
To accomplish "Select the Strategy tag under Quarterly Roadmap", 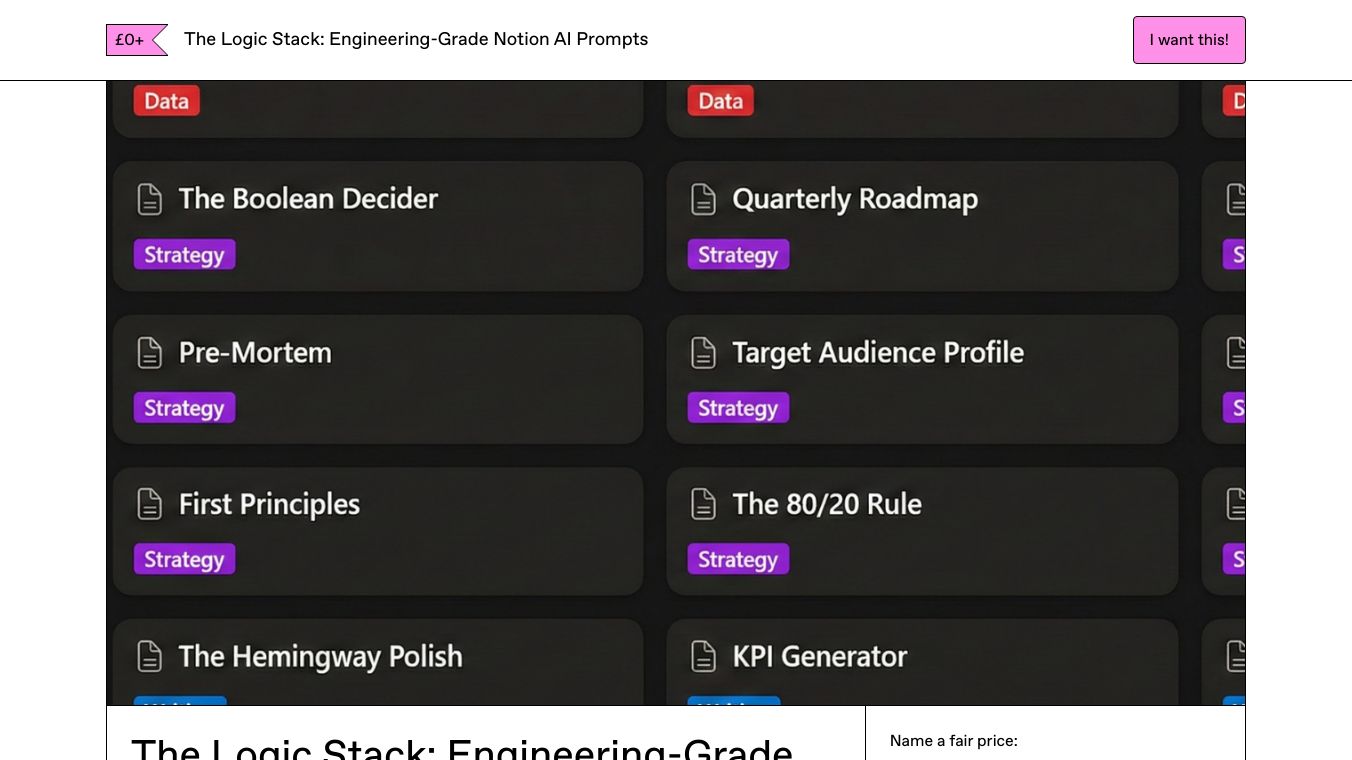I will click(738, 255).
